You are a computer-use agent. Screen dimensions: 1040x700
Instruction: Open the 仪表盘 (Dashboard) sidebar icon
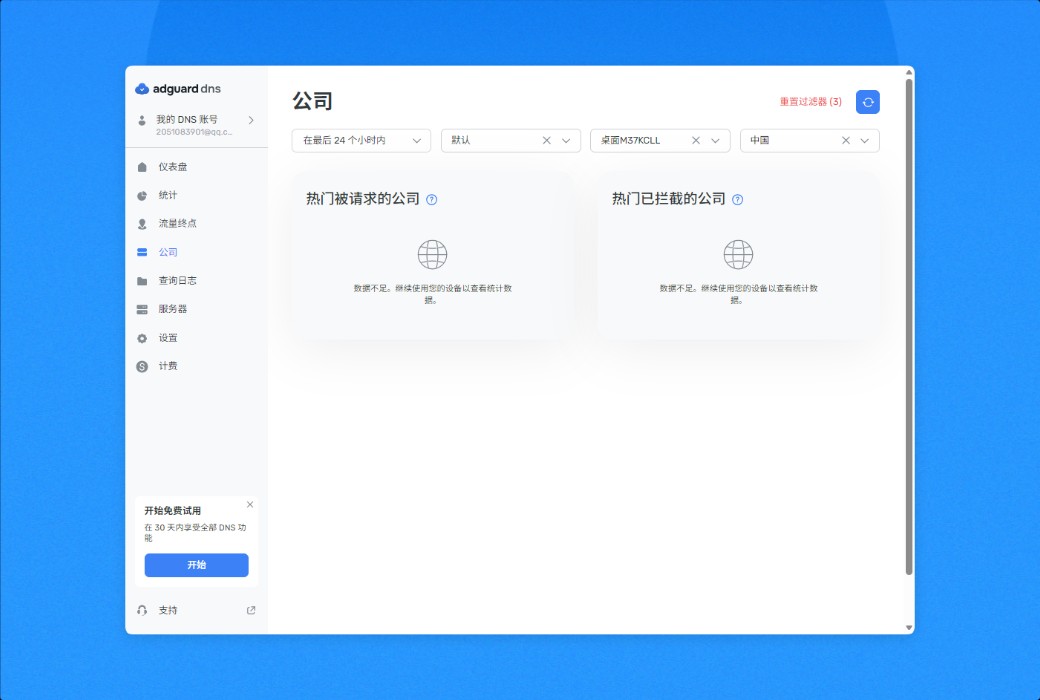coord(141,166)
